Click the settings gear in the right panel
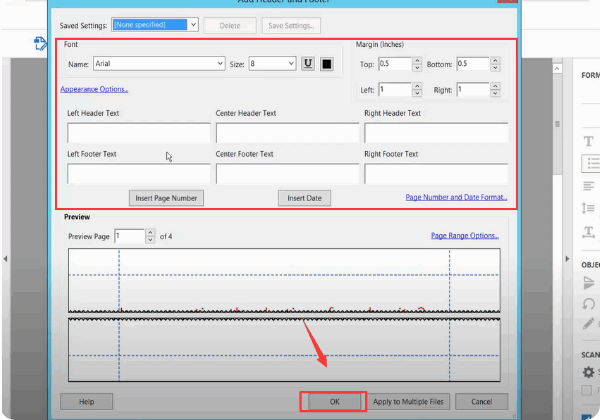 coord(588,372)
